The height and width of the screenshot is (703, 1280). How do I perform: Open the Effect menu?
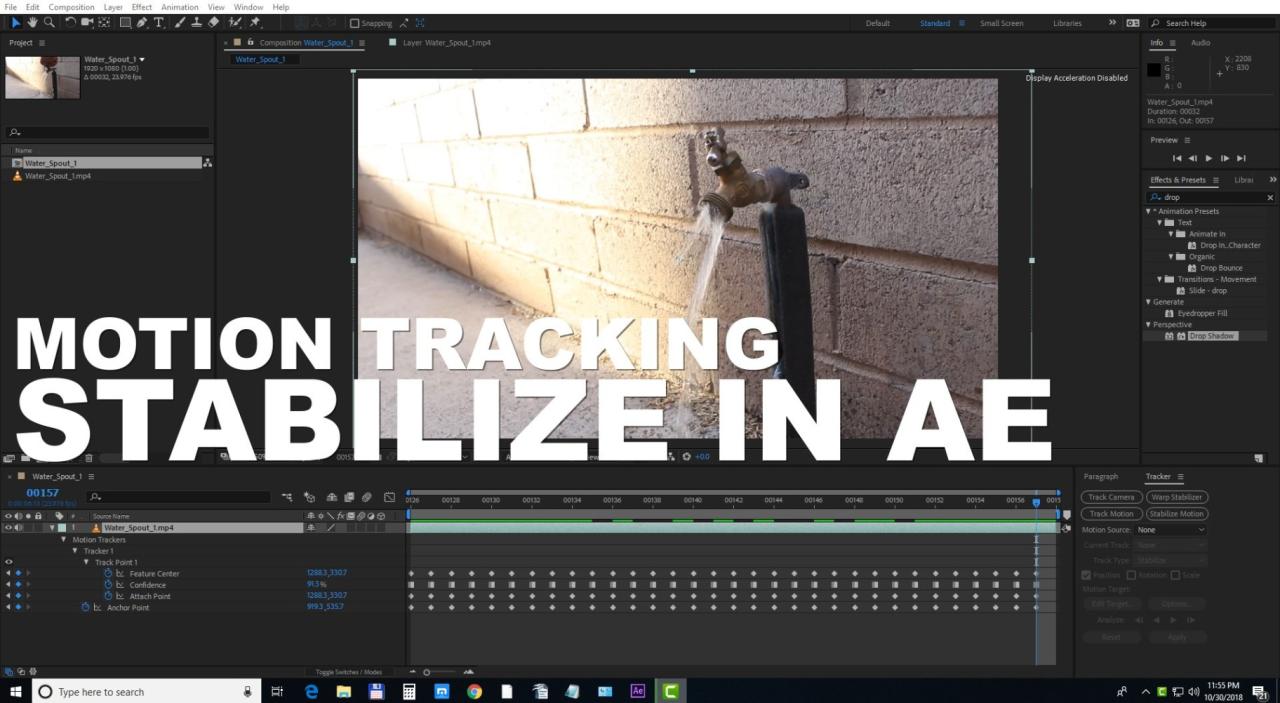click(141, 7)
